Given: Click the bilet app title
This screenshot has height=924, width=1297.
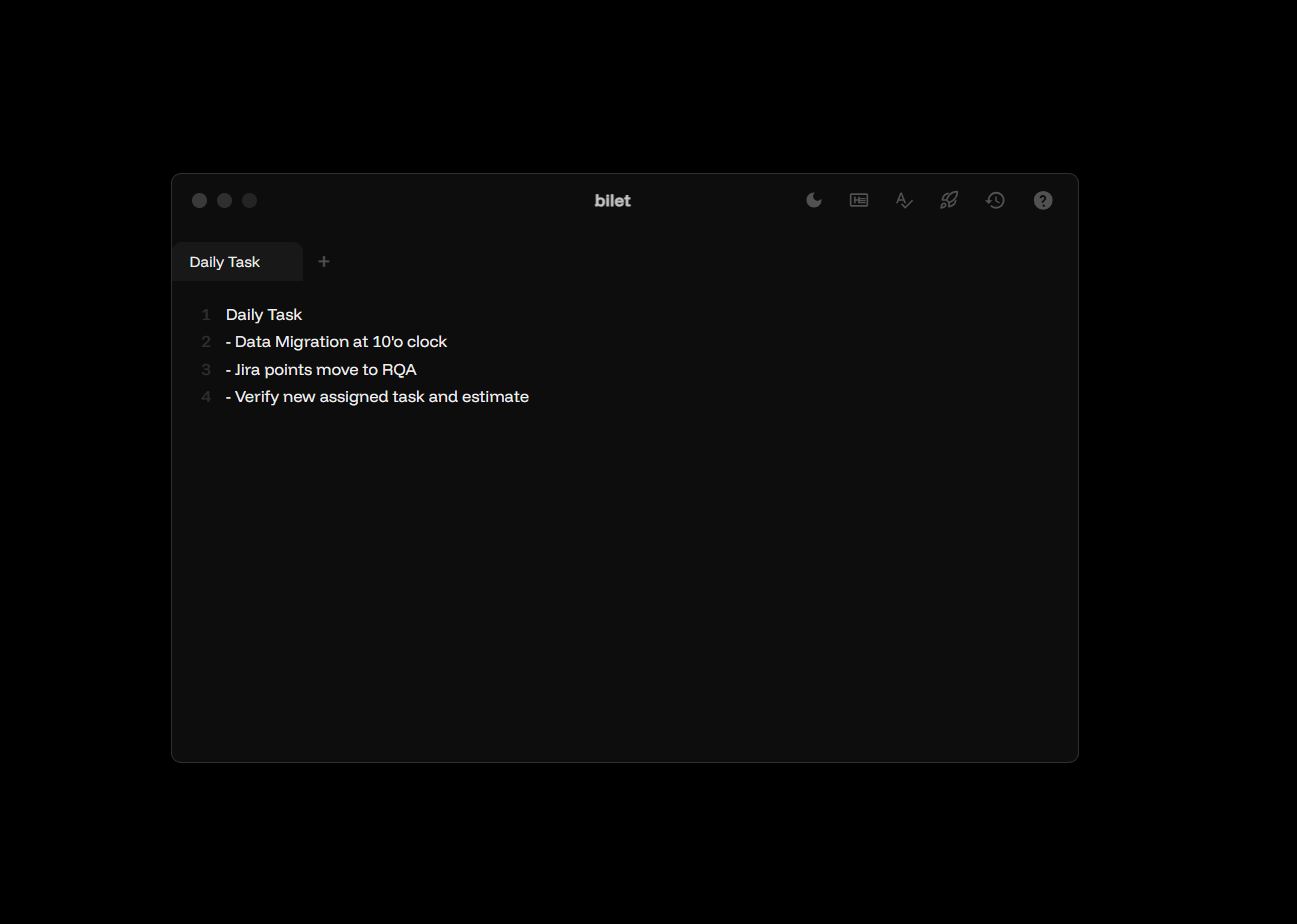Looking at the screenshot, I should (612, 200).
